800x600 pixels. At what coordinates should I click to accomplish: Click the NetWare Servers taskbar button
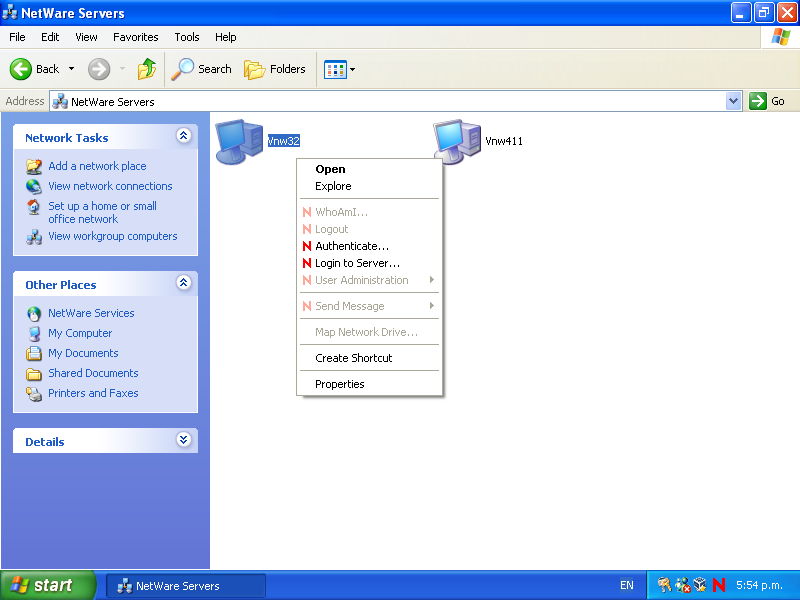pos(186,586)
